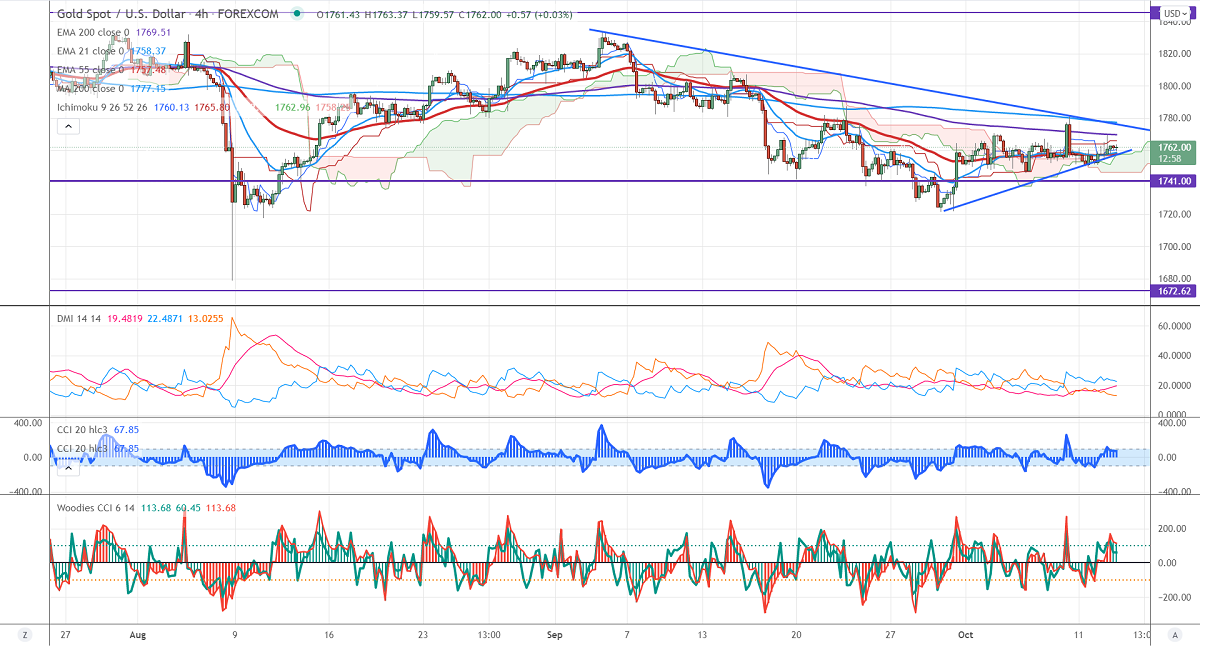The width and height of the screenshot is (1205, 649).
Task: Click the 13:00 label after 23 on time axis
Action: click(x=491, y=634)
